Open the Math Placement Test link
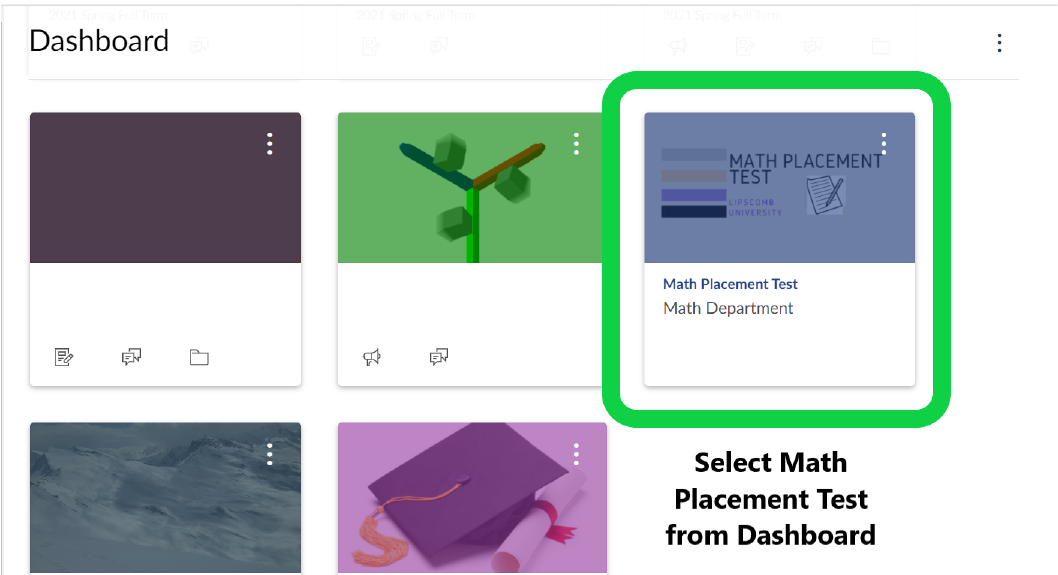 tap(730, 284)
